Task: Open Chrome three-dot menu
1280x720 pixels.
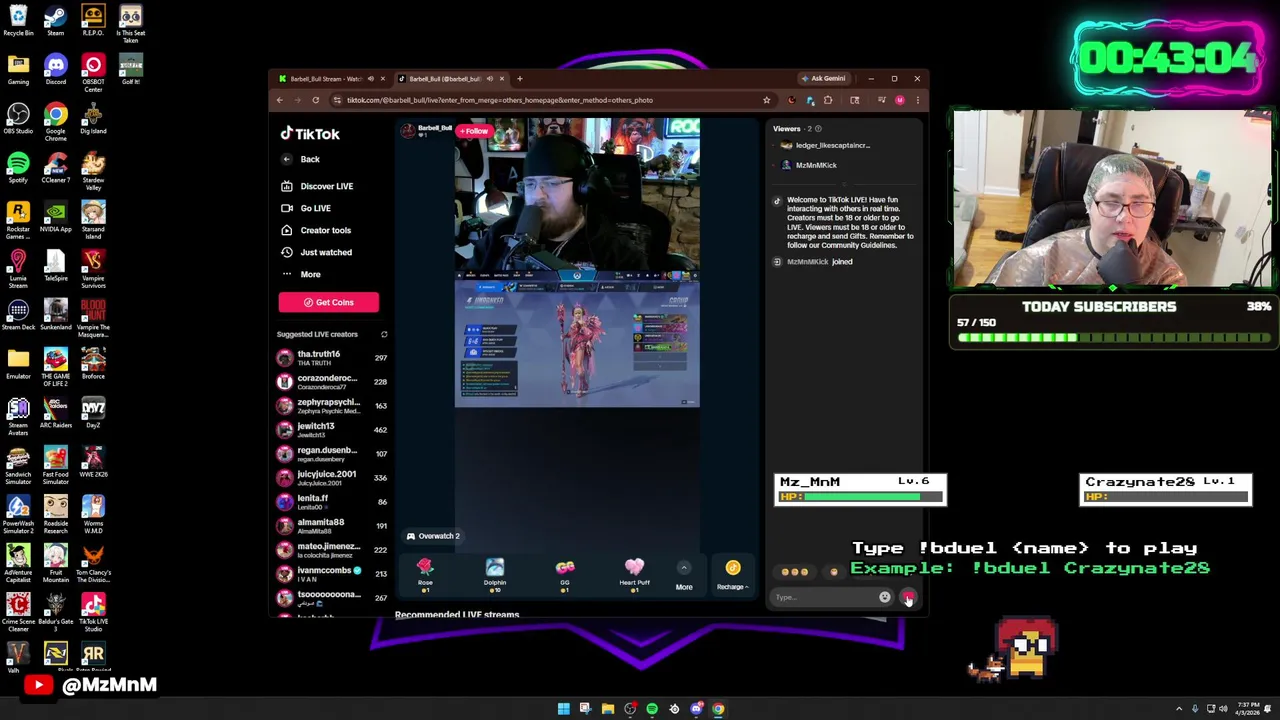Action: pyautogui.click(x=917, y=100)
